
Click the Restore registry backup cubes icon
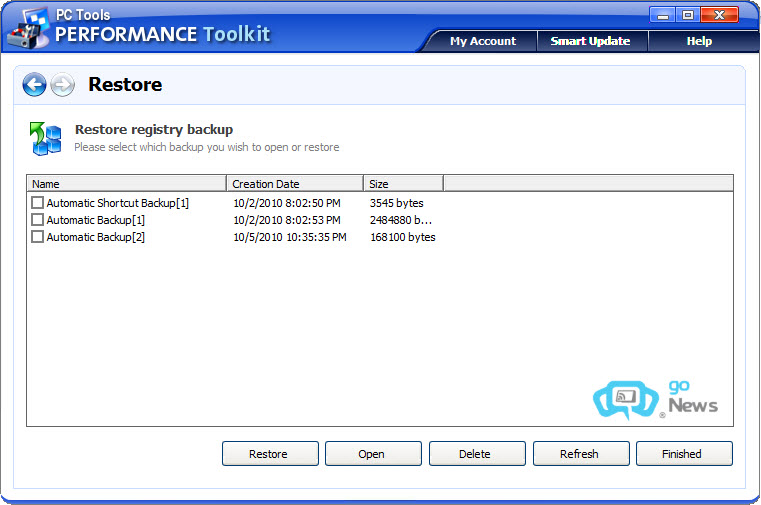(x=46, y=139)
